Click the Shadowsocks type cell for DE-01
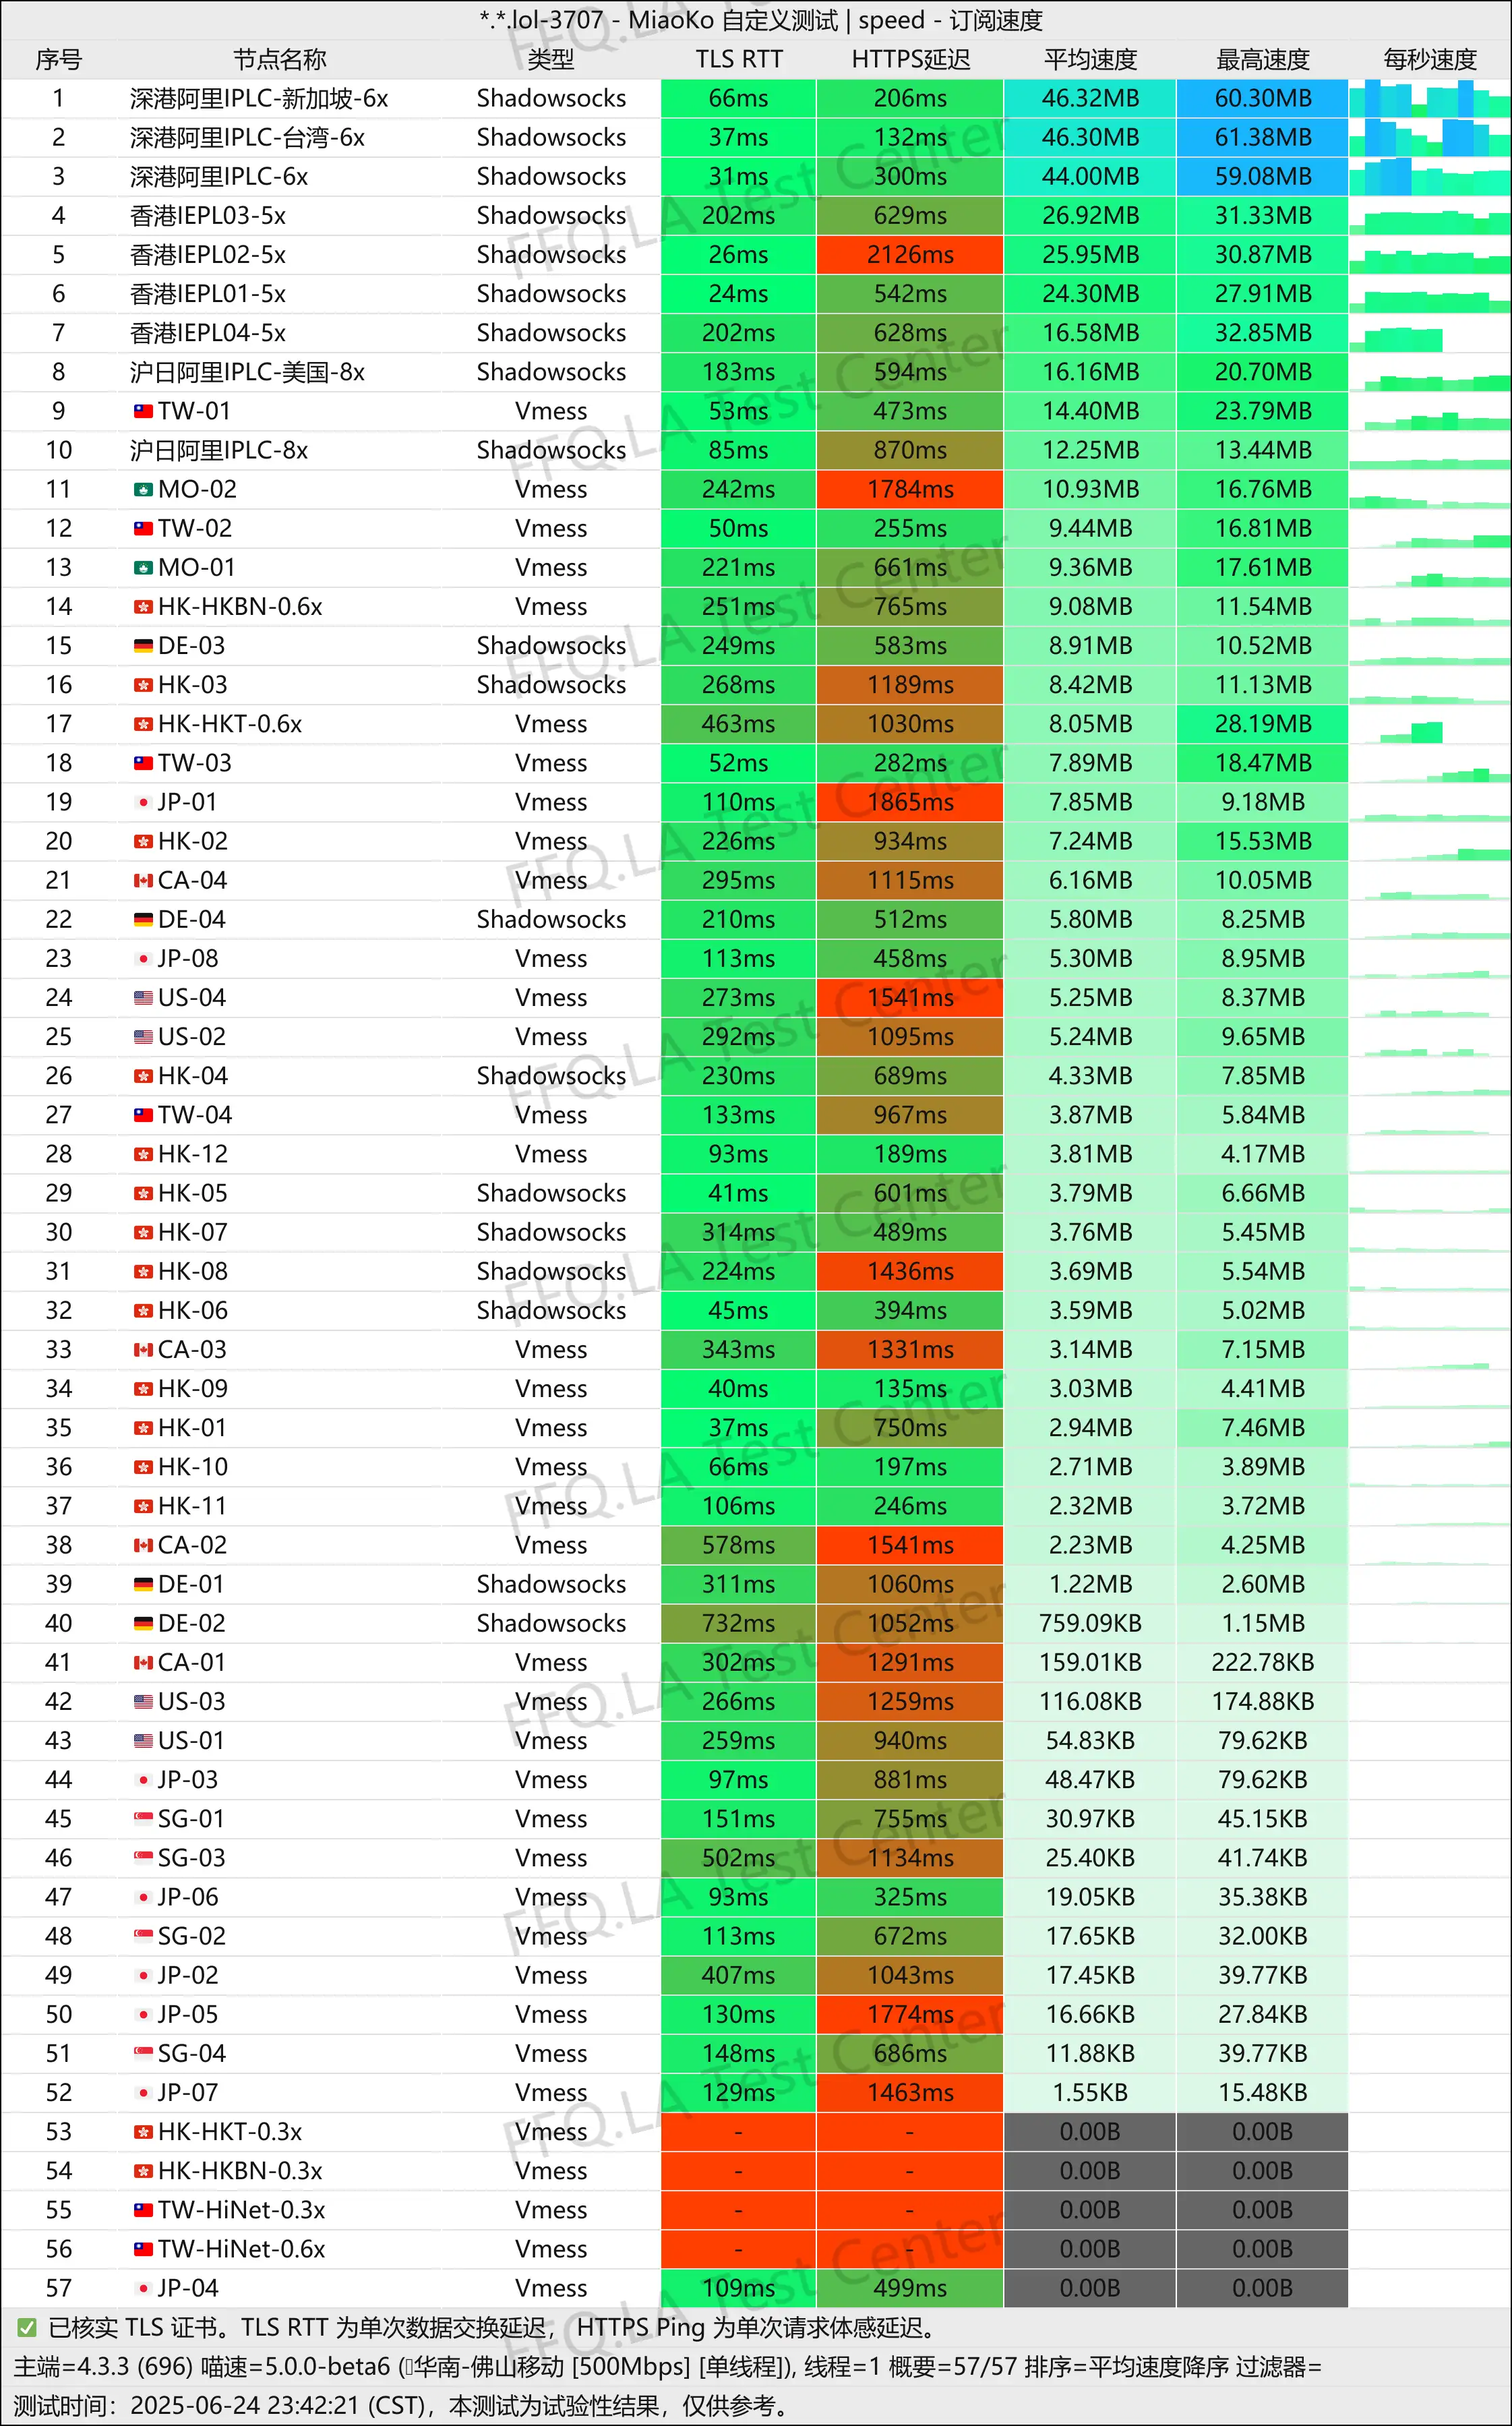Viewport: 1512px width, 2426px height. pyautogui.click(x=551, y=1584)
